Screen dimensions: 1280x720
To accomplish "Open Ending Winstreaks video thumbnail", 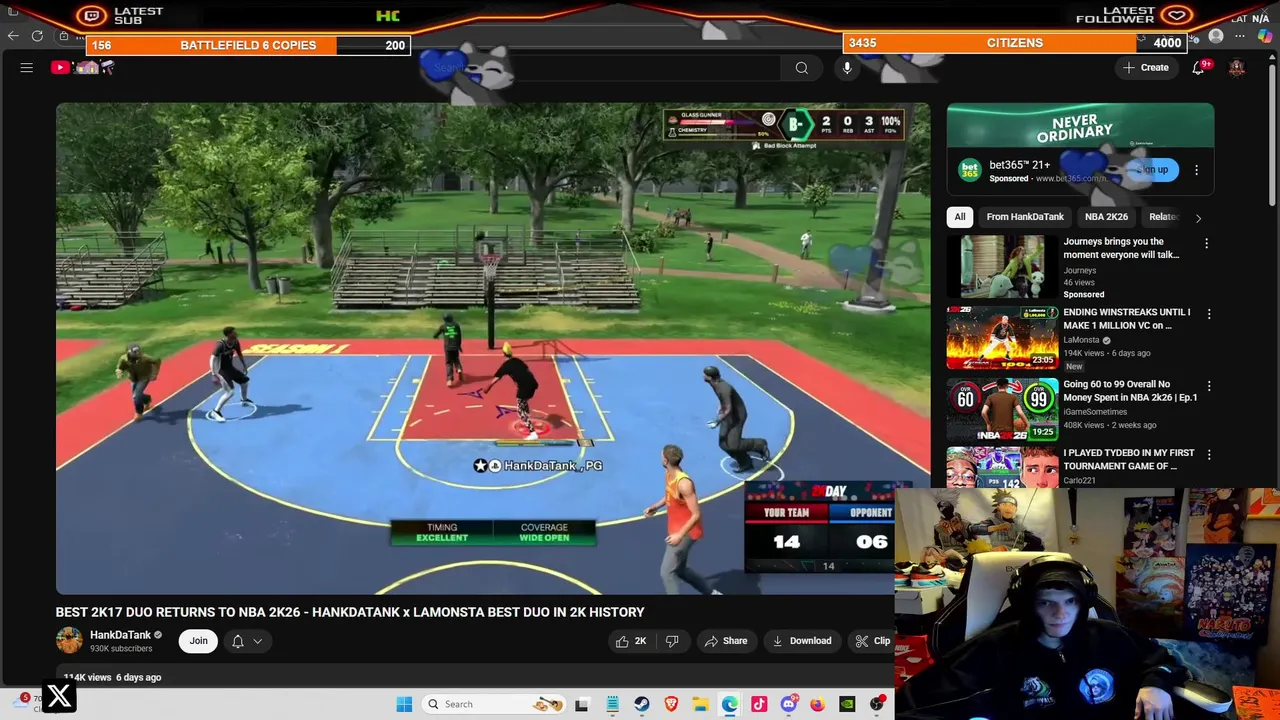I will point(1002,338).
